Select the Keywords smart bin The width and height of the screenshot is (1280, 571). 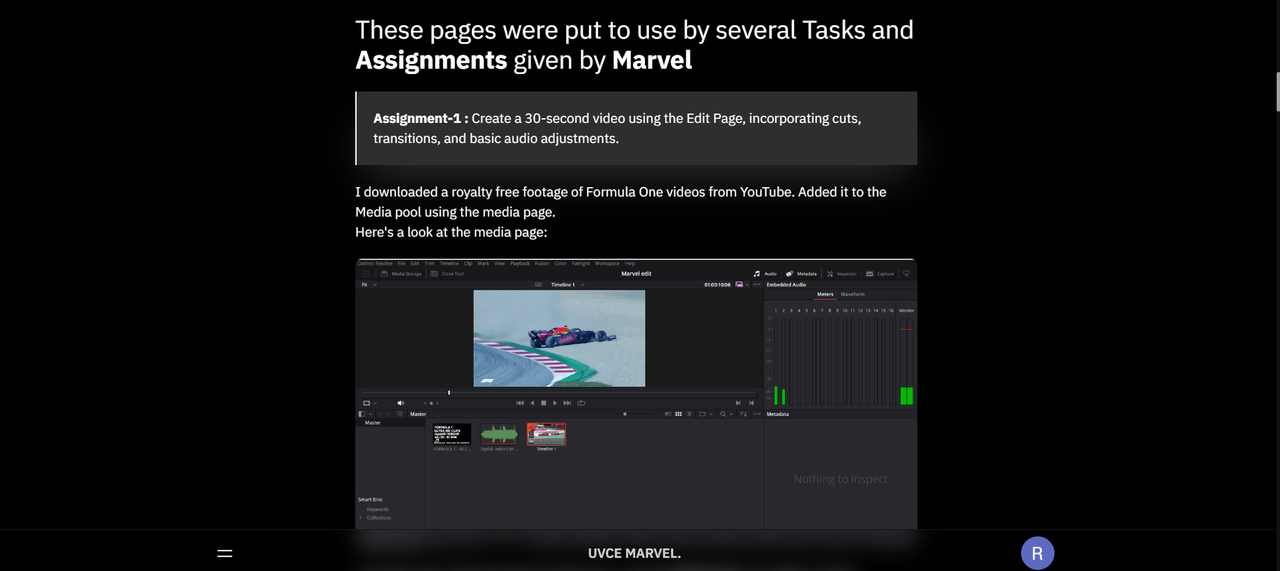(x=377, y=509)
